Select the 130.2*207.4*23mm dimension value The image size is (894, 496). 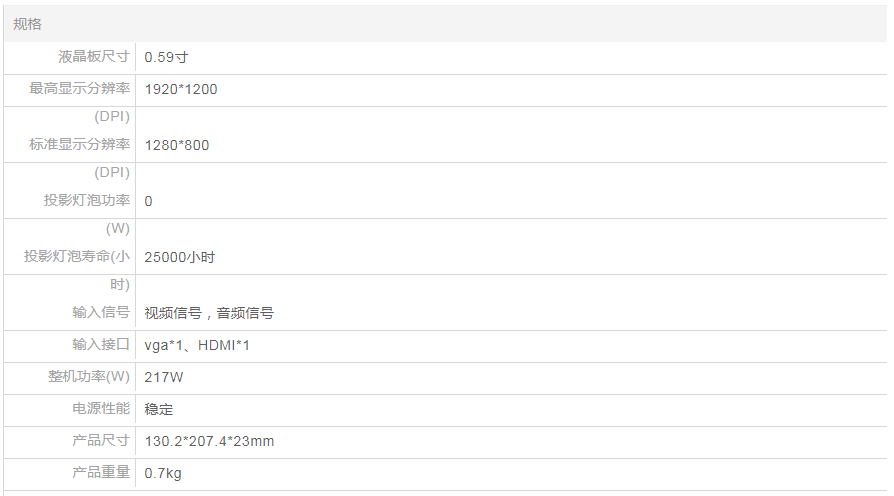[209, 441]
